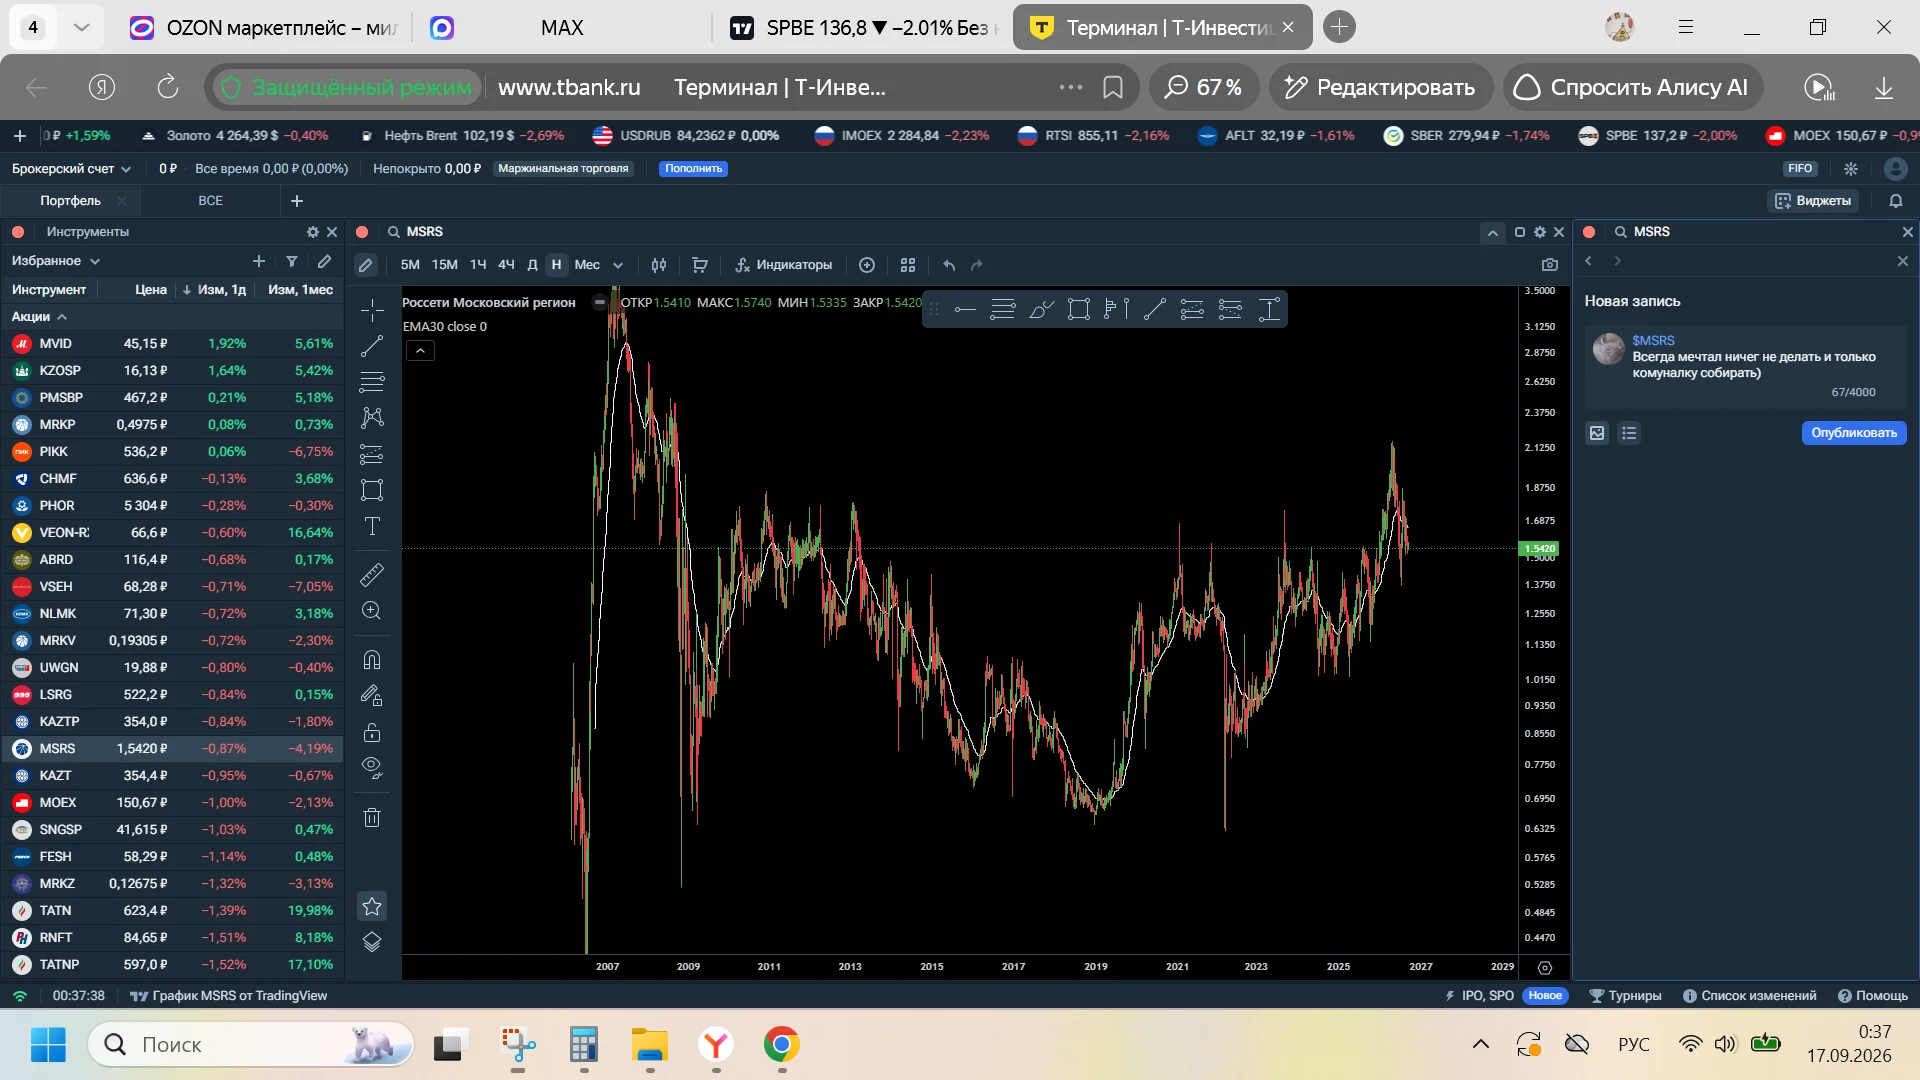This screenshot has width=1920, height=1080.
Task: Select the text annotation tool
Action: [x=372, y=526]
